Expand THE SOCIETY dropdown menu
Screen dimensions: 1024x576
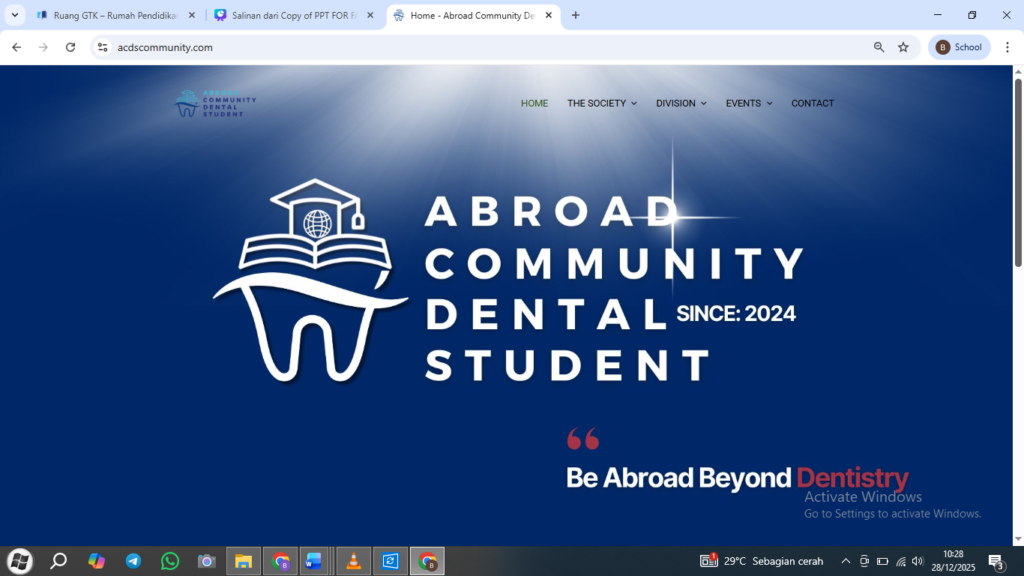click(x=601, y=103)
